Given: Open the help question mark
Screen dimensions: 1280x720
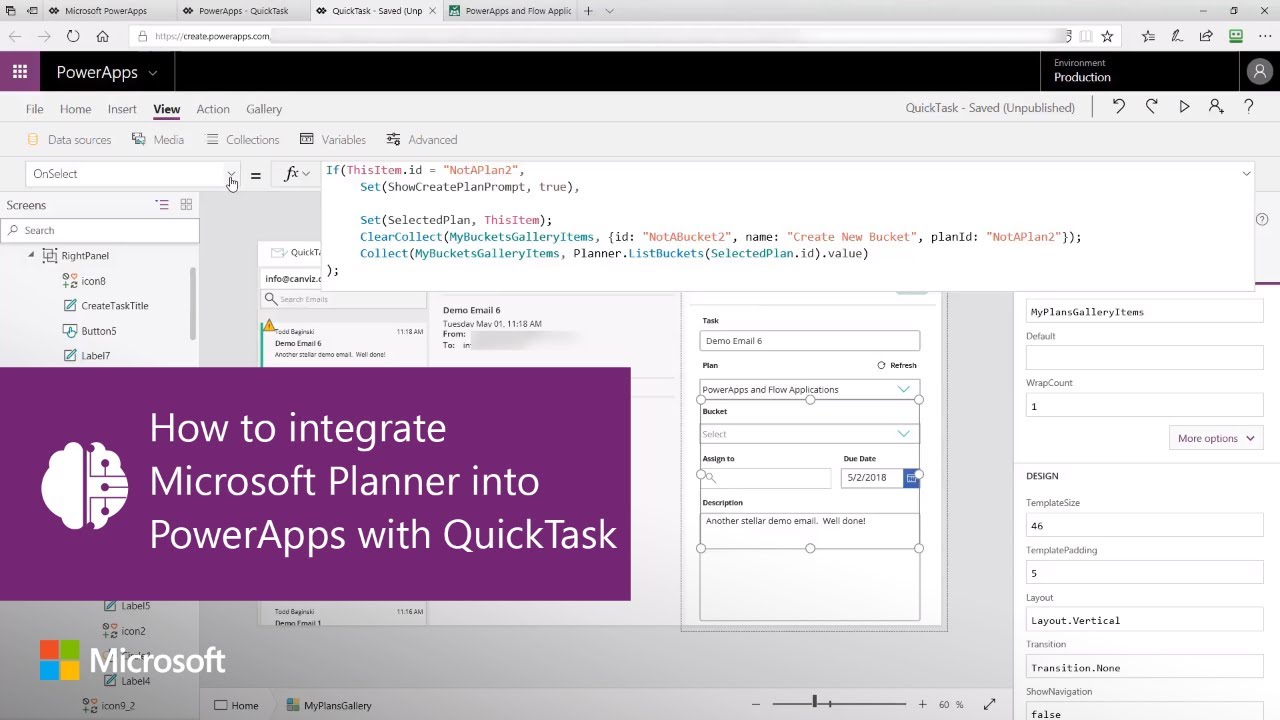Looking at the screenshot, I should (1249, 107).
